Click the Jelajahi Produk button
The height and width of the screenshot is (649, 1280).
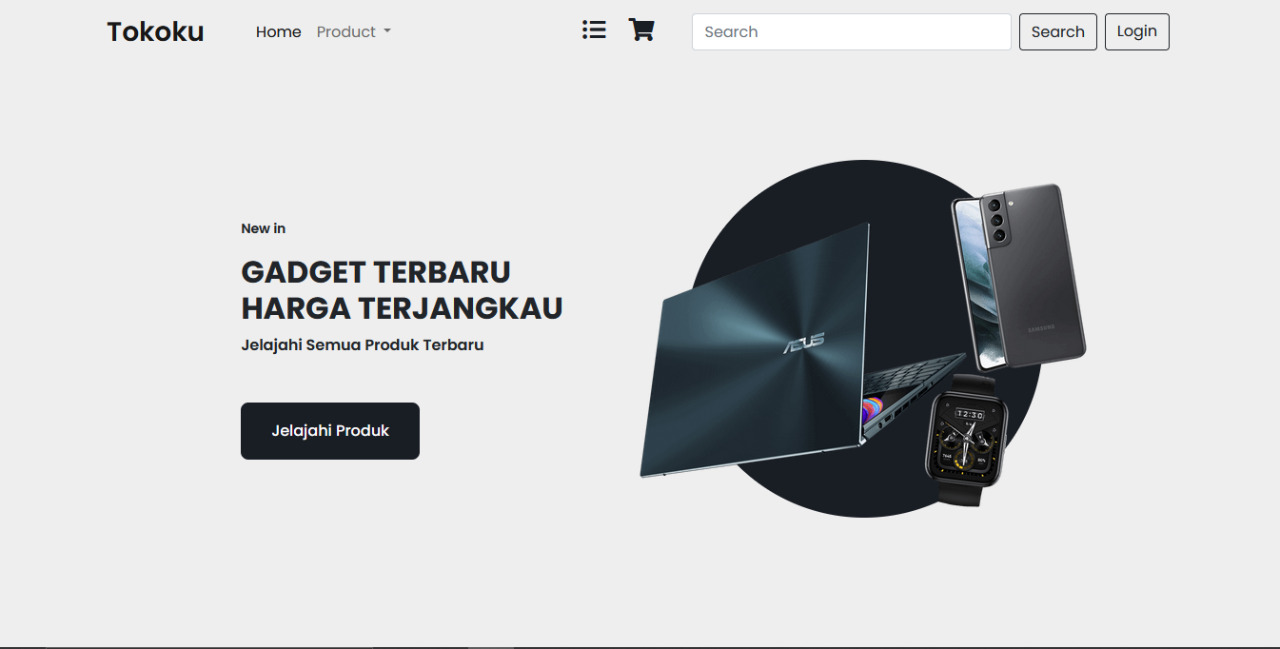click(330, 431)
